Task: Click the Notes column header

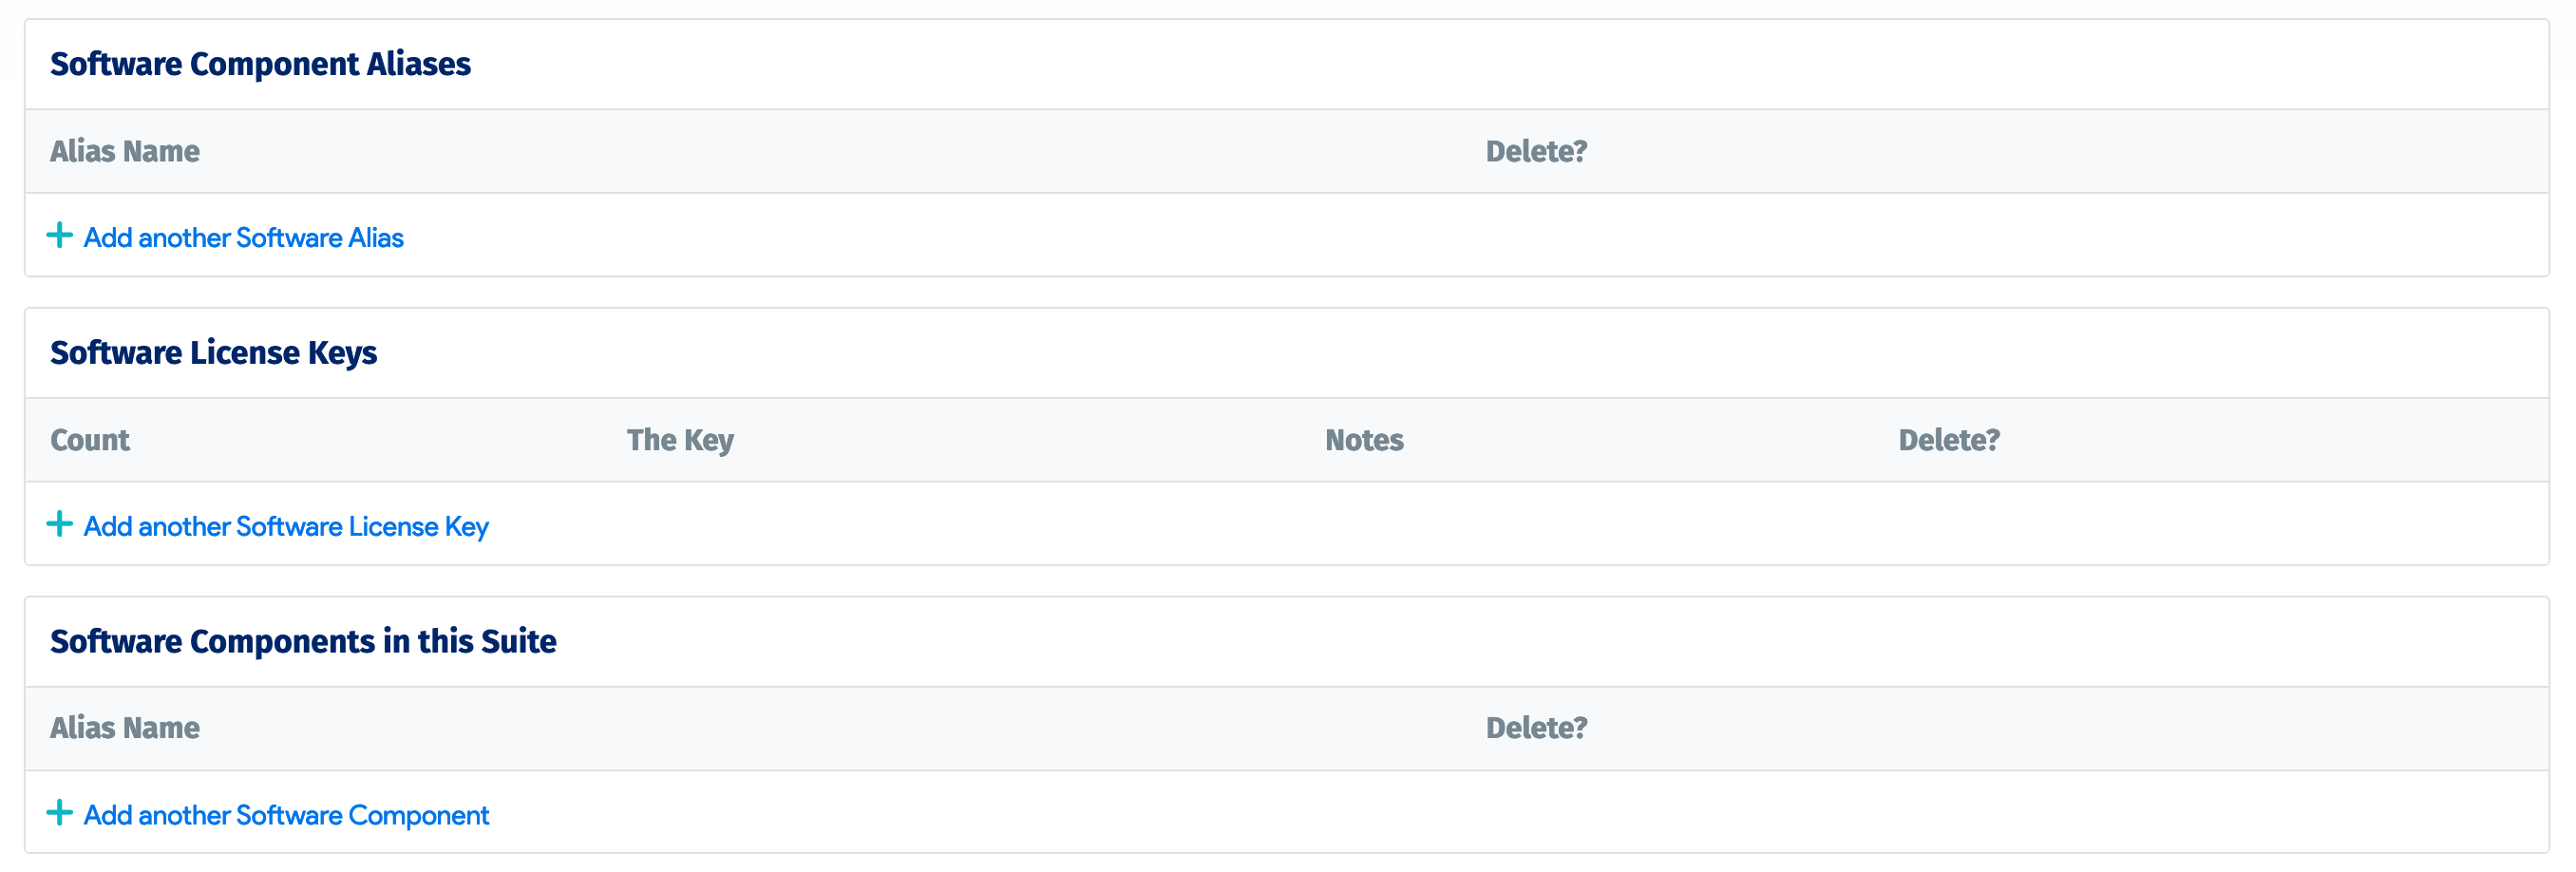Action: (1364, 440)
